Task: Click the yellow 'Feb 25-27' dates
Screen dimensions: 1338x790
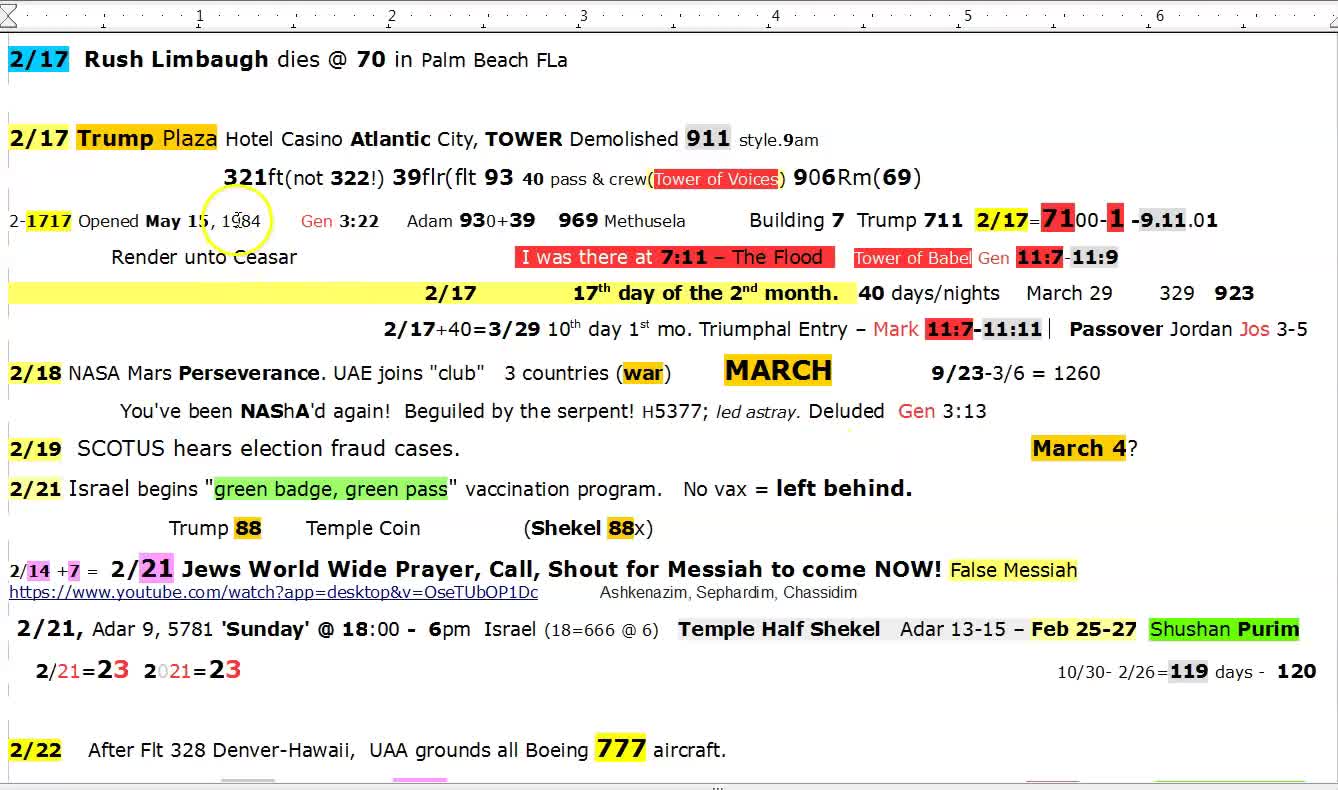Action: [1084, 629]
